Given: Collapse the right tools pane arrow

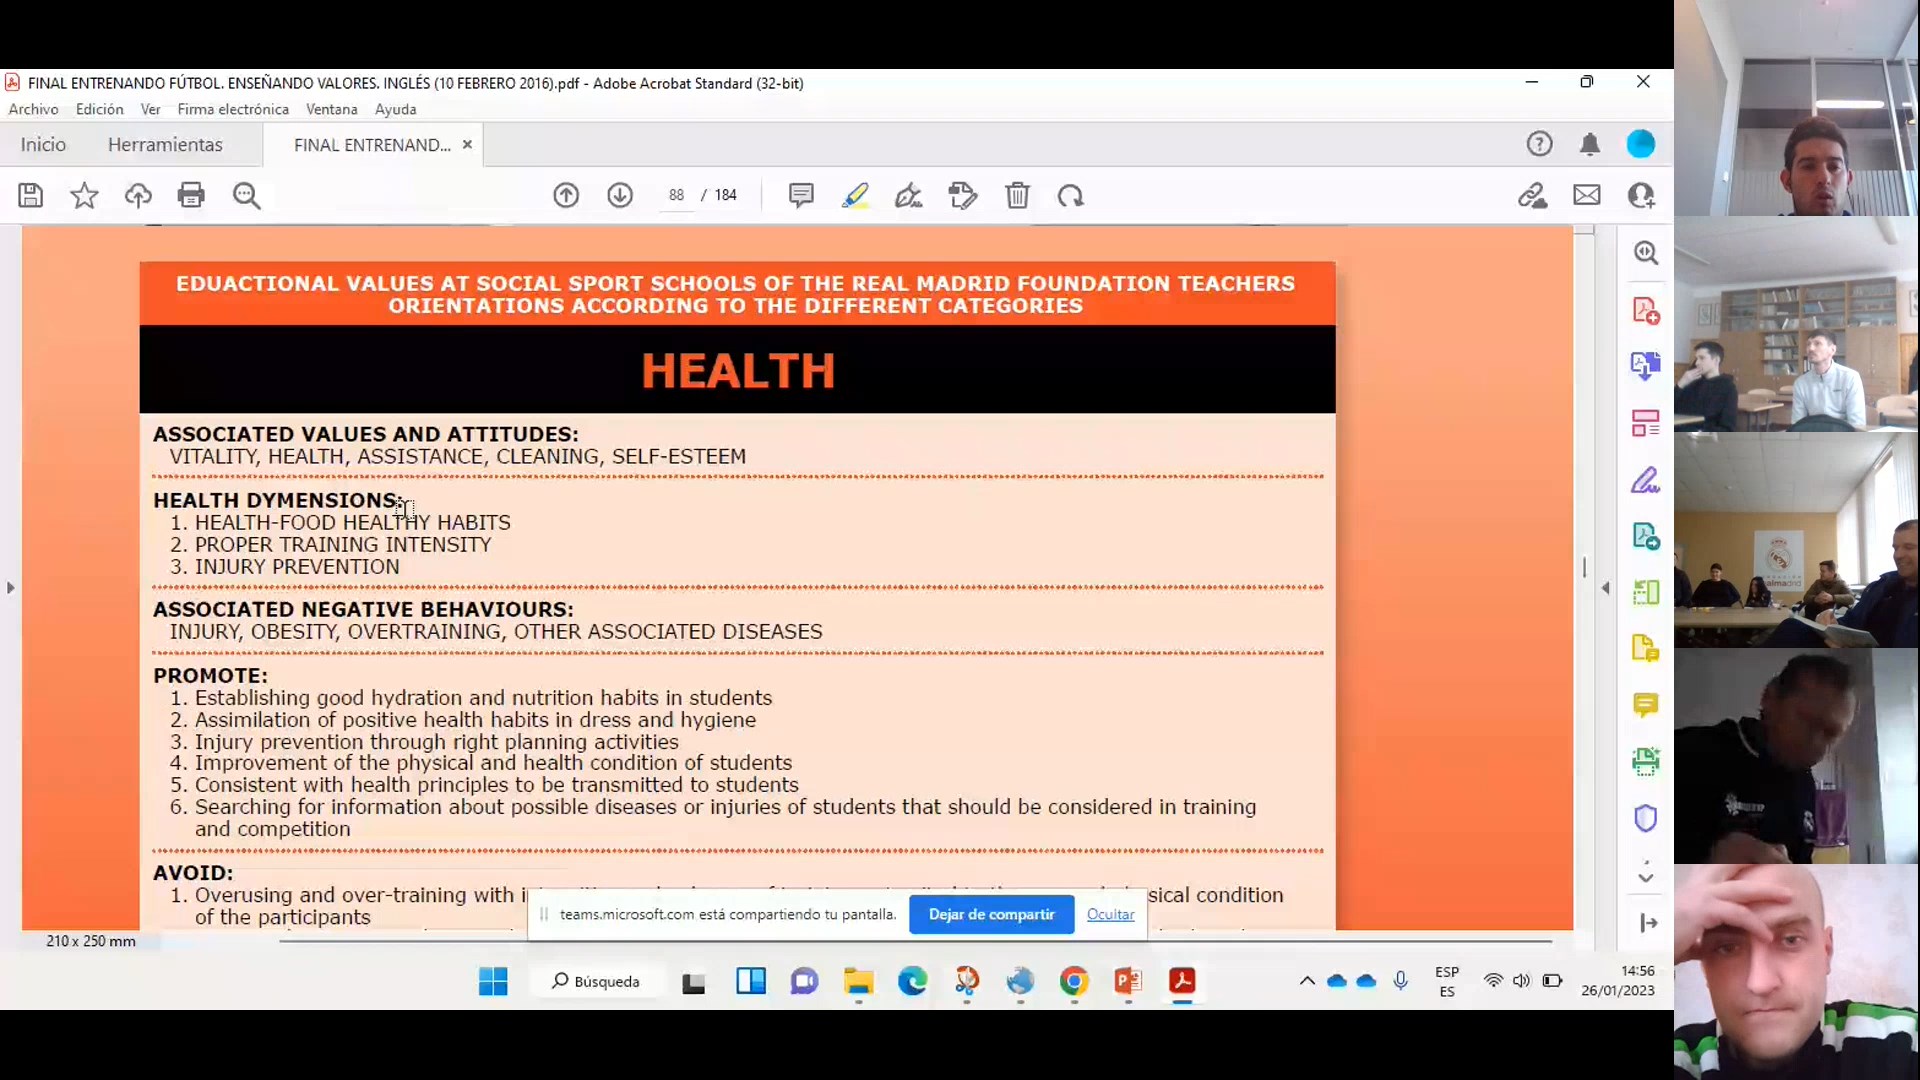Looking at the screenshot, I should 1606,588.
